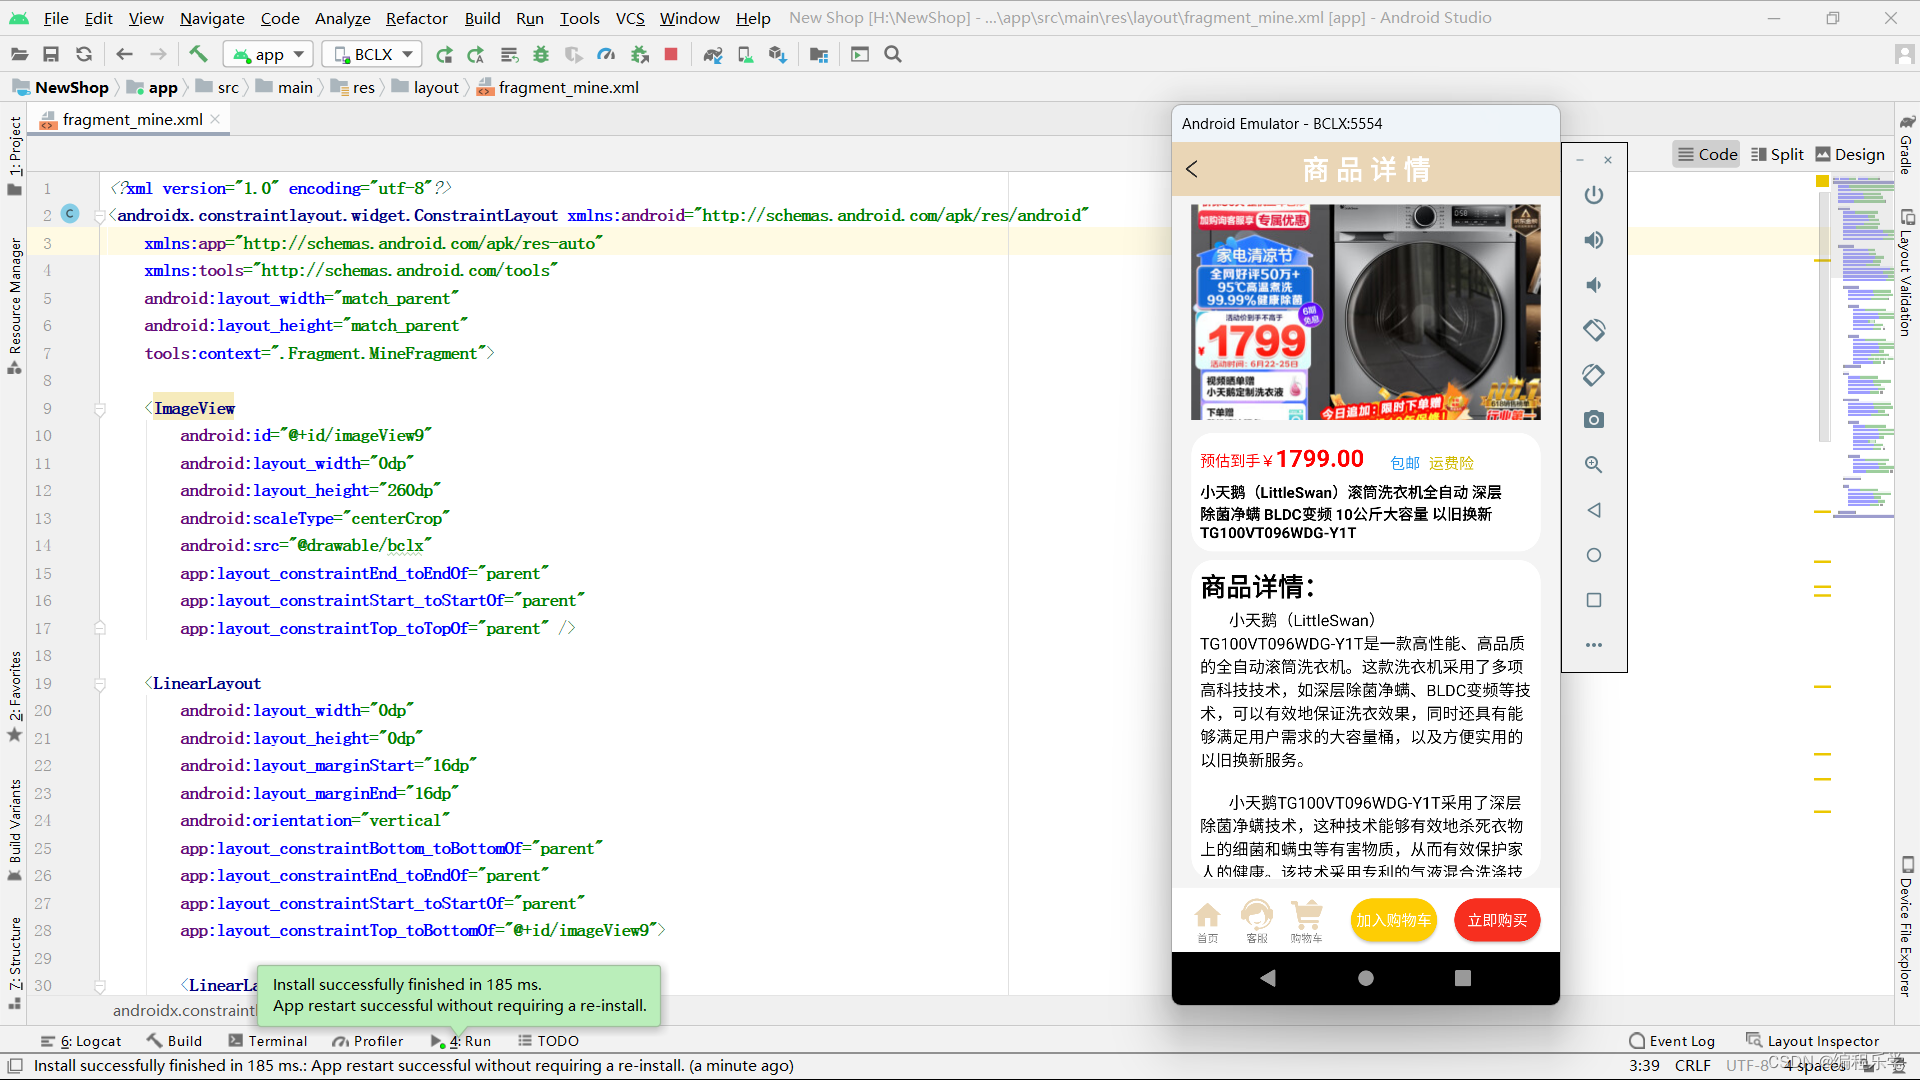
Task: Click the layout breadcrumb folder
Action: tap(426, 87)
